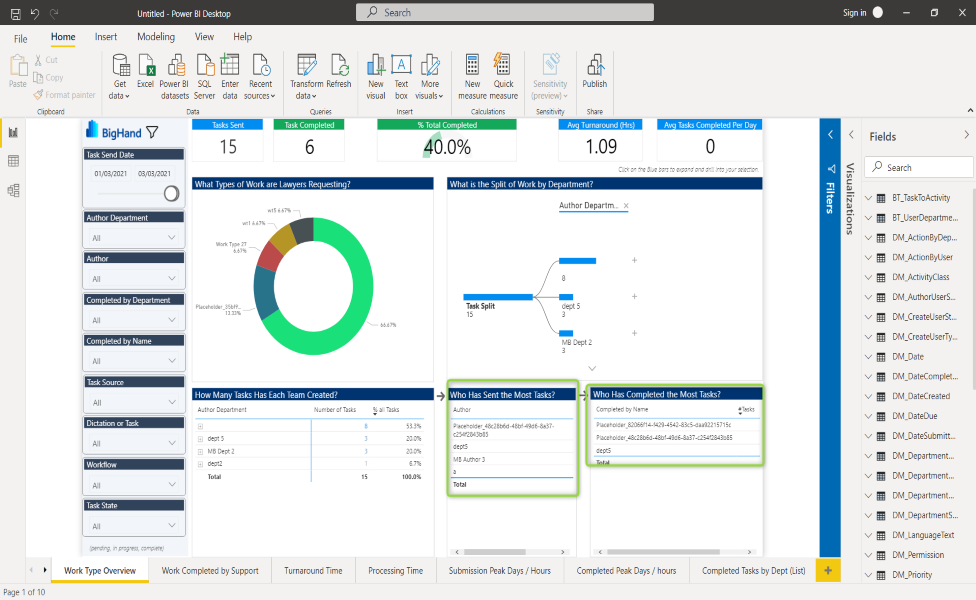The width and height of the screenshot is (976, 600).
Task: Open the Work Completed by Support page
Action: point(210,571)
